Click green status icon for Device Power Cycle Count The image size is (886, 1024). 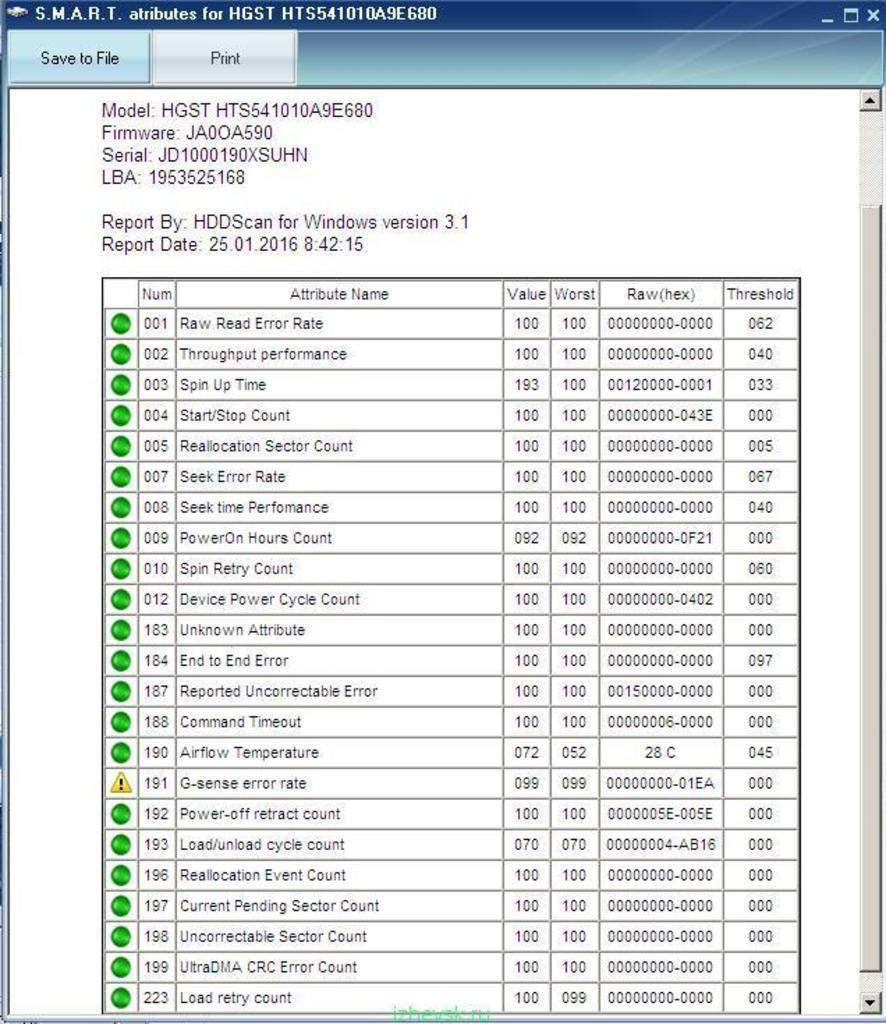tap(121, 600)
